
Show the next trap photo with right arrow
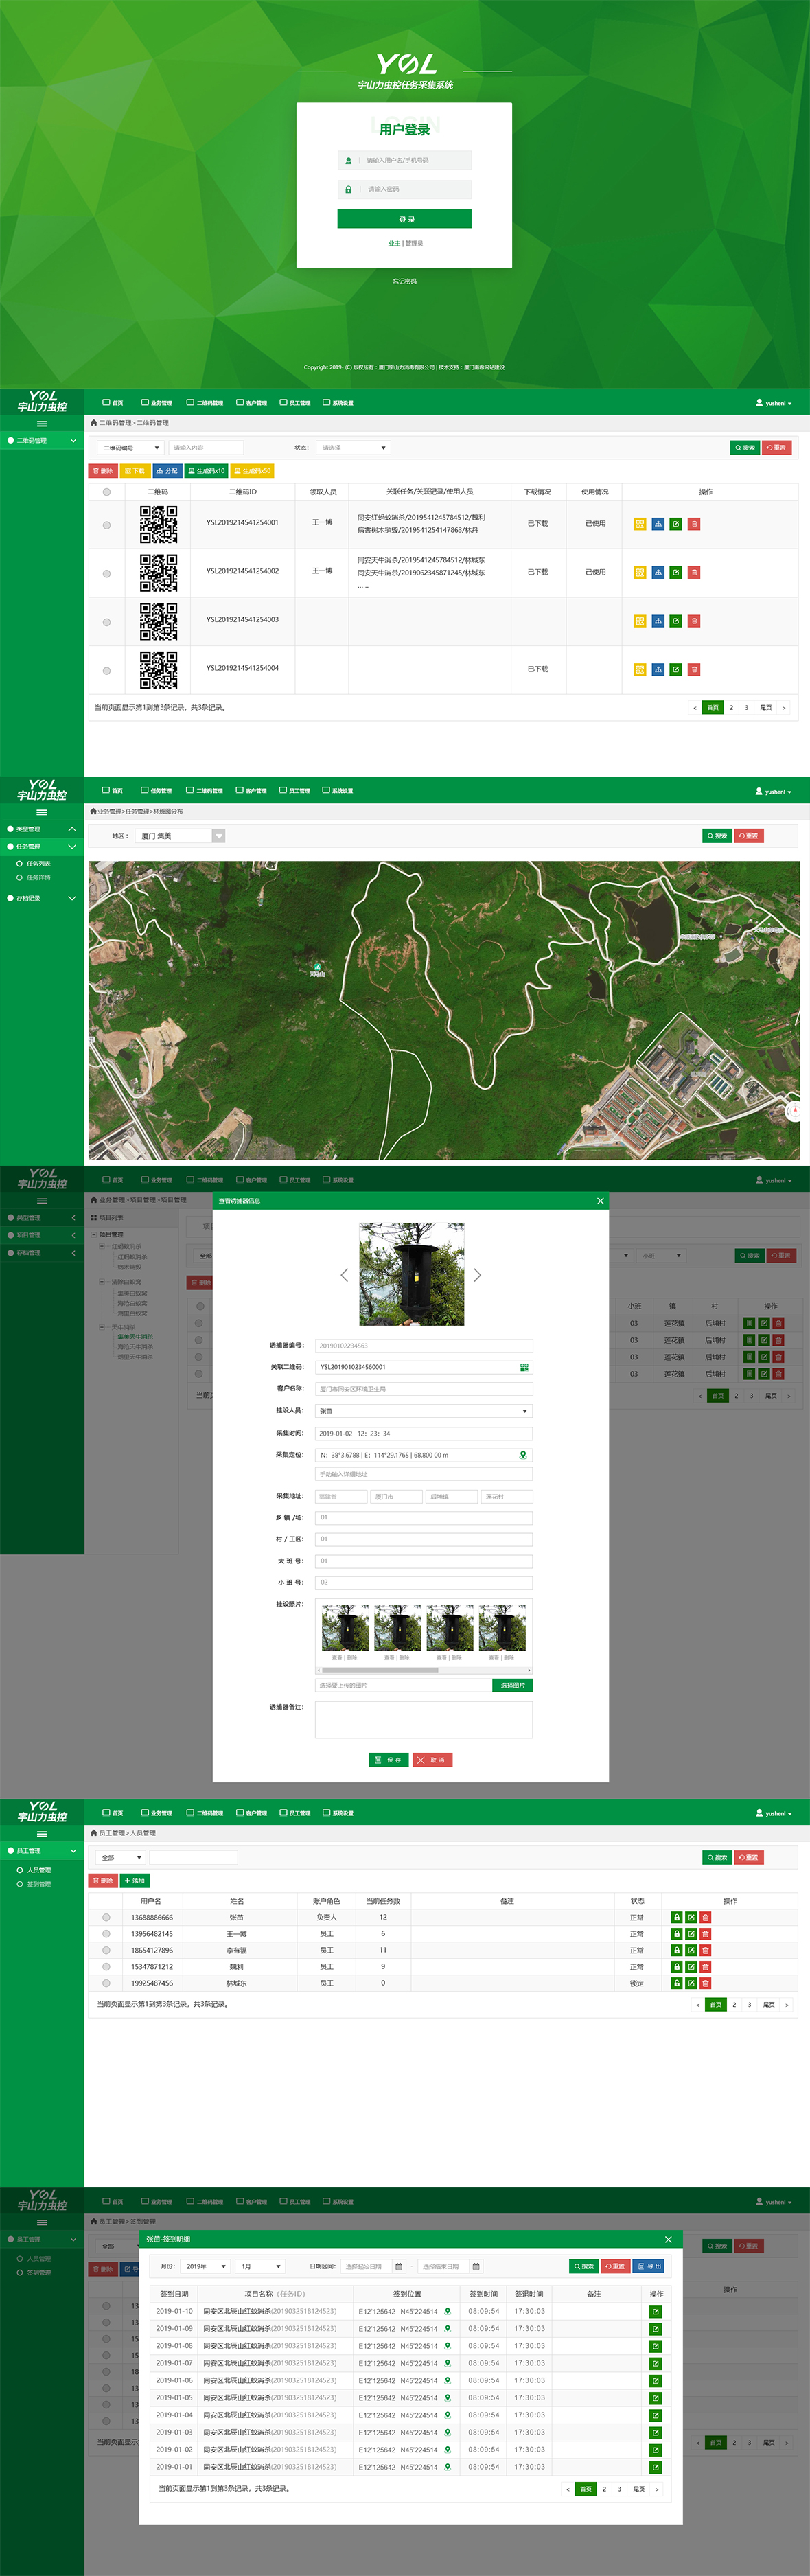click(477, 1275)
